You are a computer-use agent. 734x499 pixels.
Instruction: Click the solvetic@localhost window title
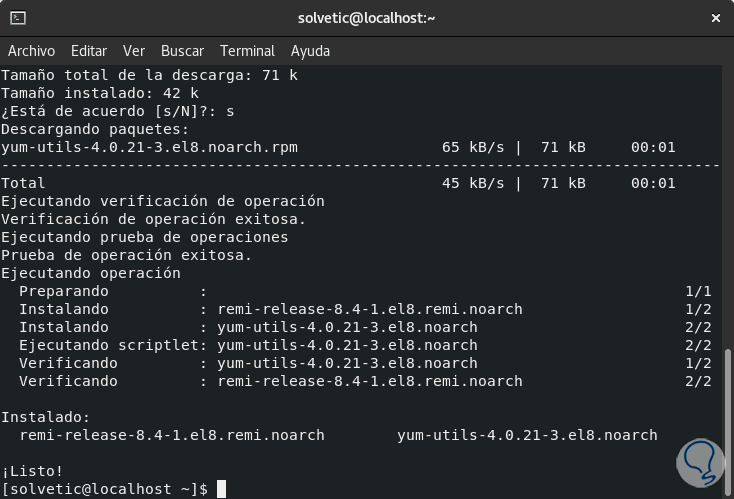coord(367,18)
